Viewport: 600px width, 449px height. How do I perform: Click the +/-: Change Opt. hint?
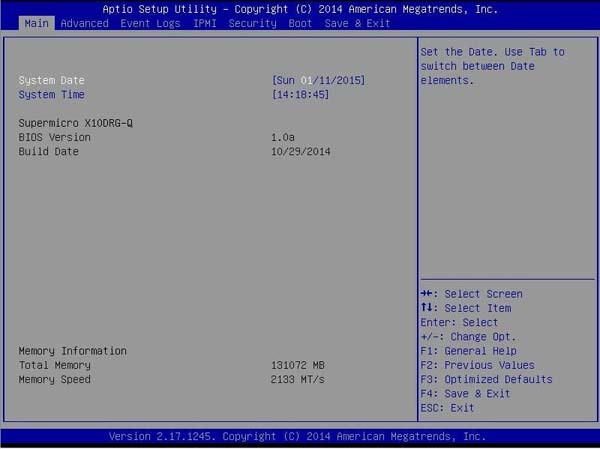468,337
